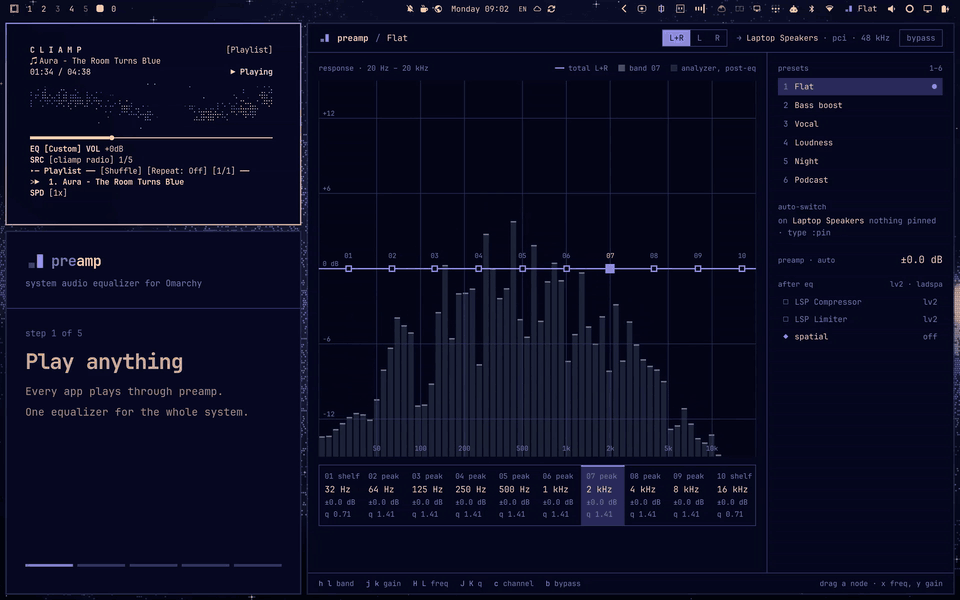The image size is (960, 600).
Task: Click the cloud icon next to EN
Action: 537,9
